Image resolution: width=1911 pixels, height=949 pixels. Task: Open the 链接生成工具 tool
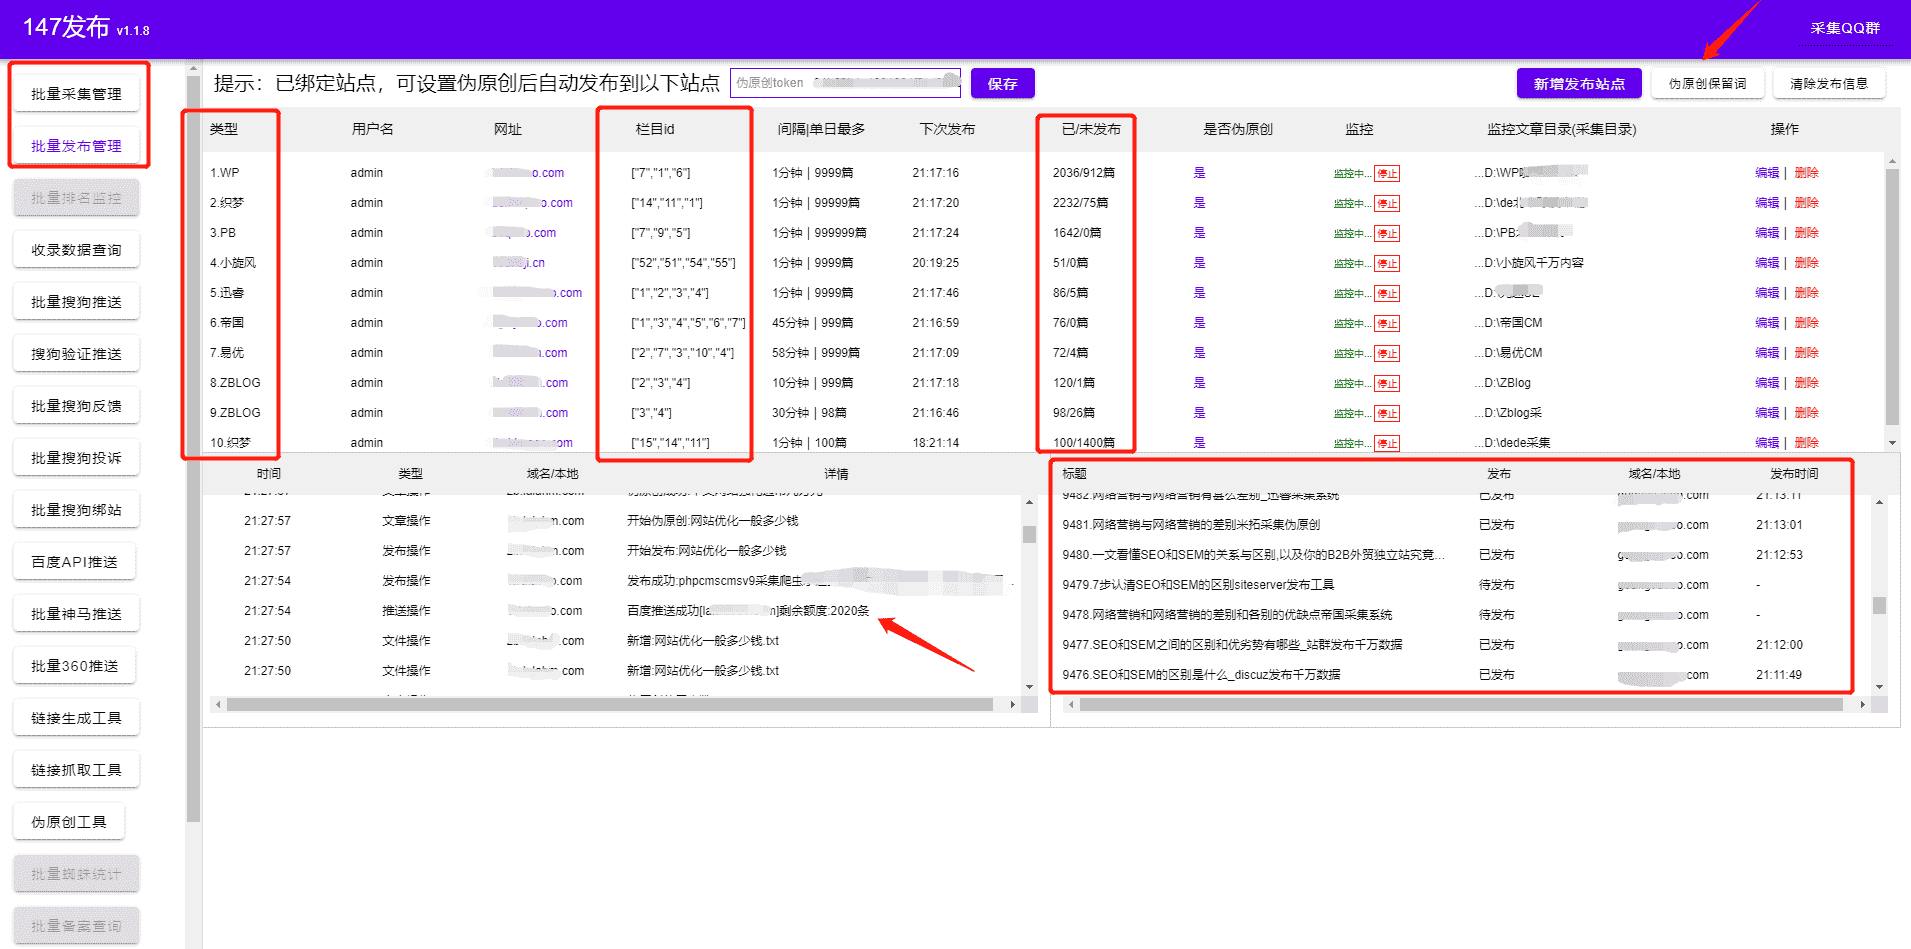(x=76, y=717)
